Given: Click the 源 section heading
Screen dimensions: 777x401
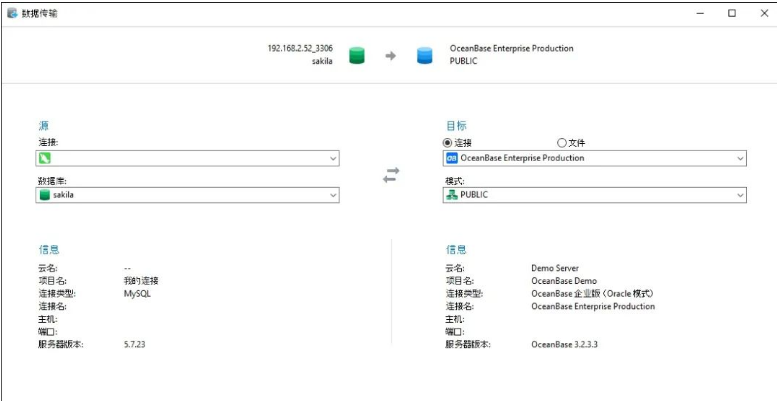Looking at the screenshot, I should (44, 125).
